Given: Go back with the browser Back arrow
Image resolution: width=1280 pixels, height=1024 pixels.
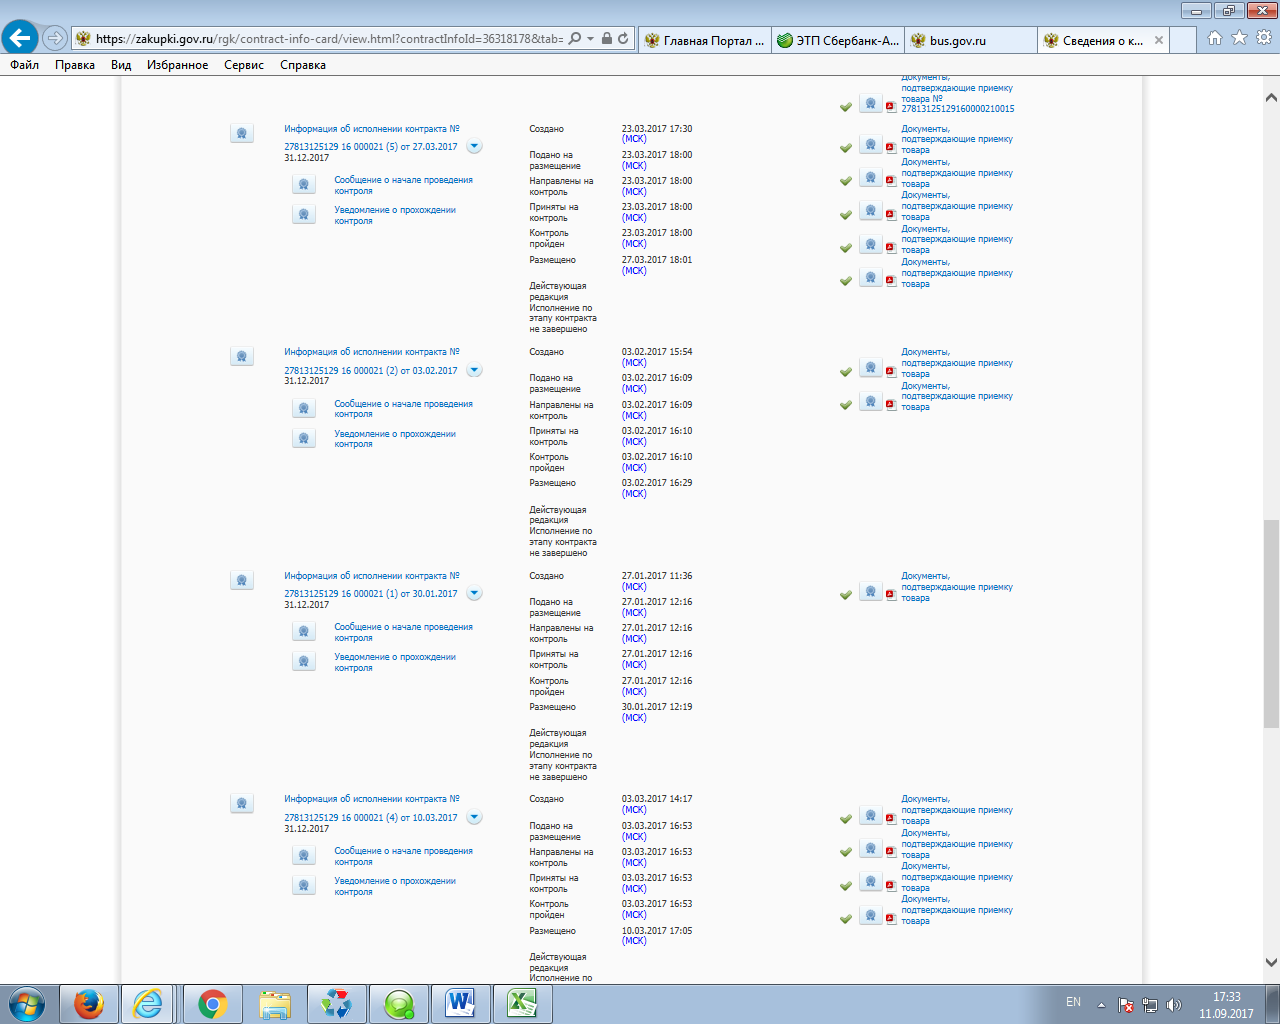Looking at the screenshot, I should [x=20, y=38].
